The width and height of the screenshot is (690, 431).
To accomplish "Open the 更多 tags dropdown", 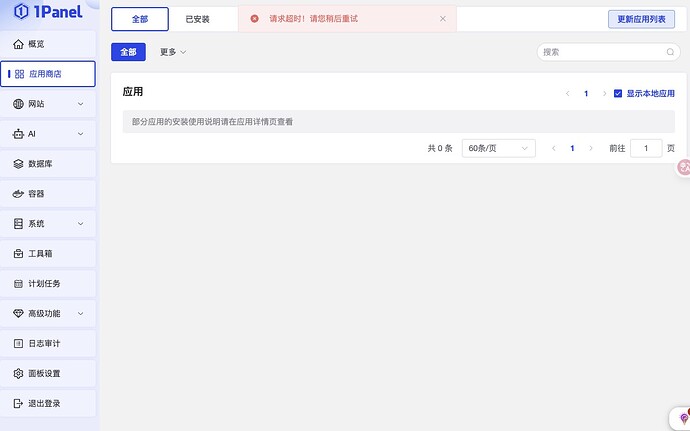I will [x=173, y=52].
